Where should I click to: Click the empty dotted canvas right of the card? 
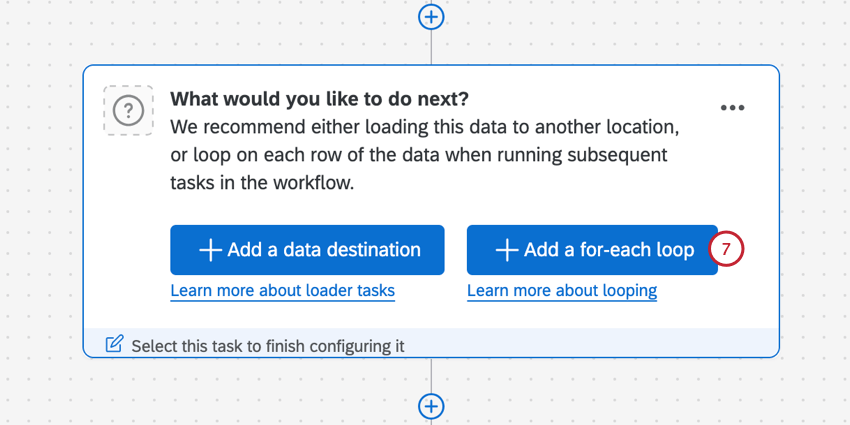click(x=815, y=200)
